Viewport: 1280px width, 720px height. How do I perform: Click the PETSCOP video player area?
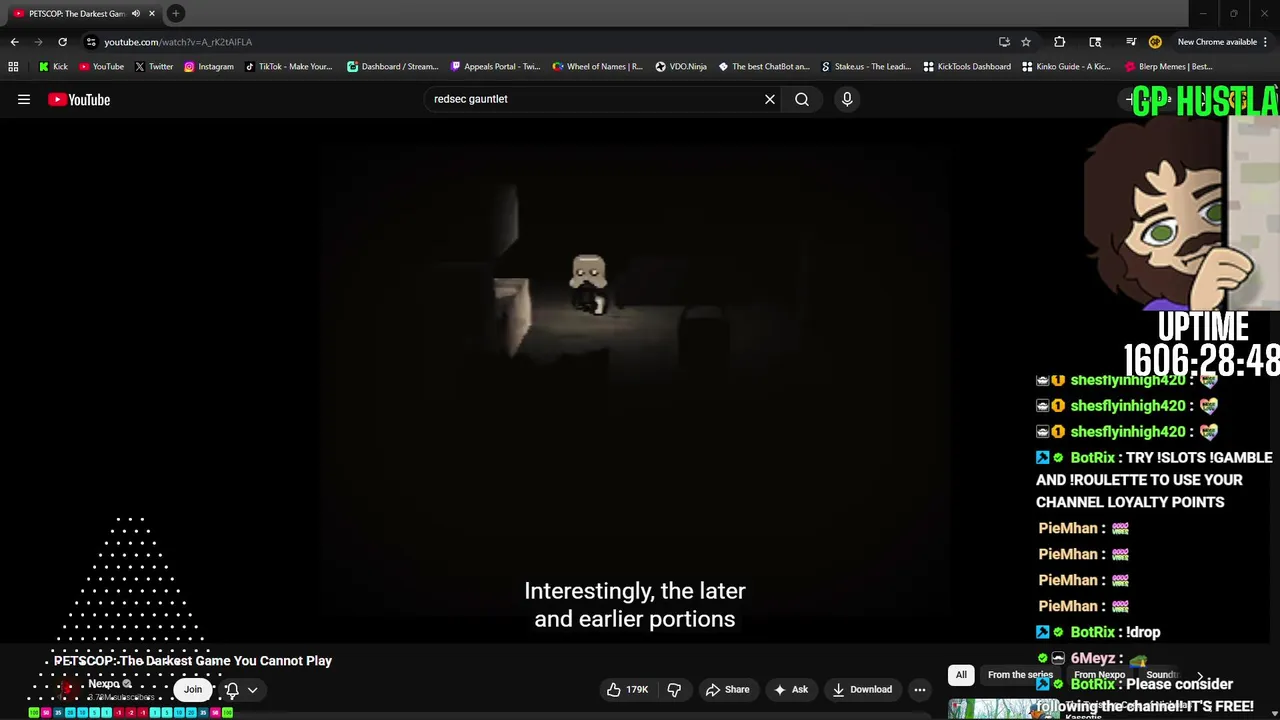(635, 380)
